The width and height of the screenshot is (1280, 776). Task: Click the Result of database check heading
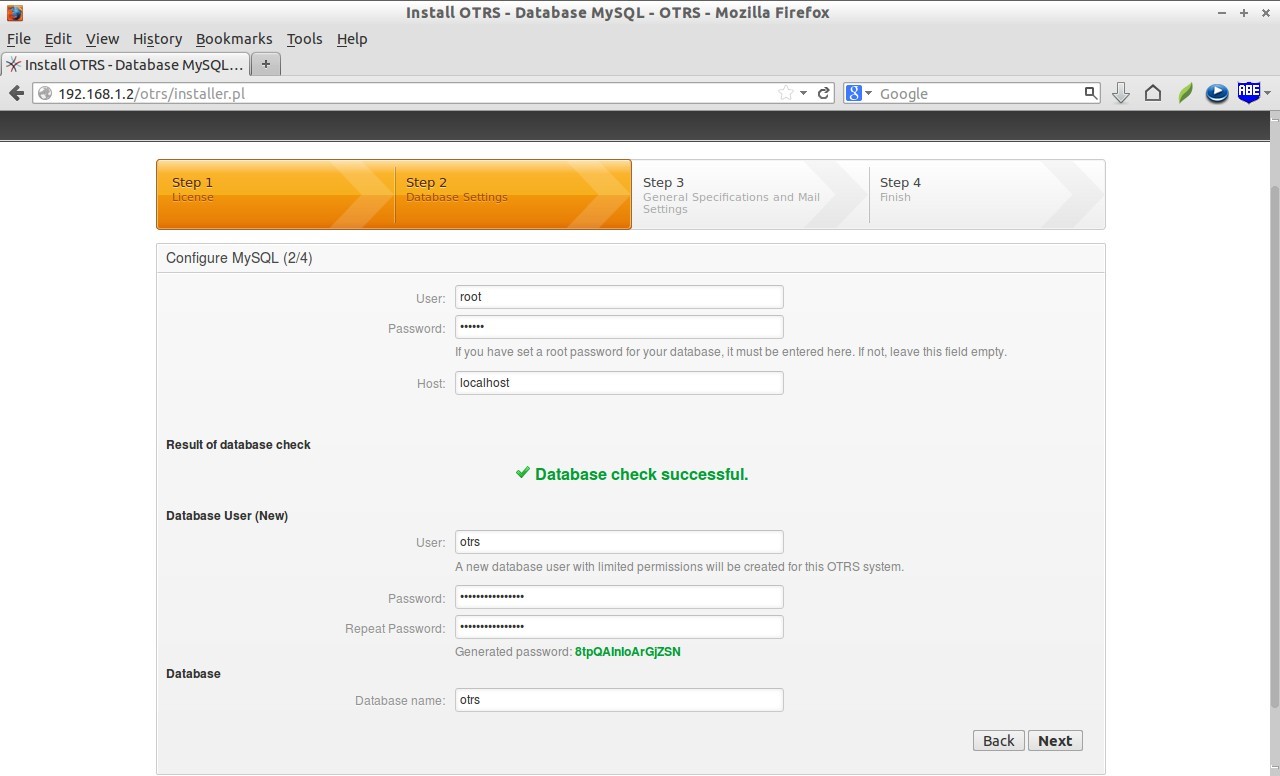[238, 445]
